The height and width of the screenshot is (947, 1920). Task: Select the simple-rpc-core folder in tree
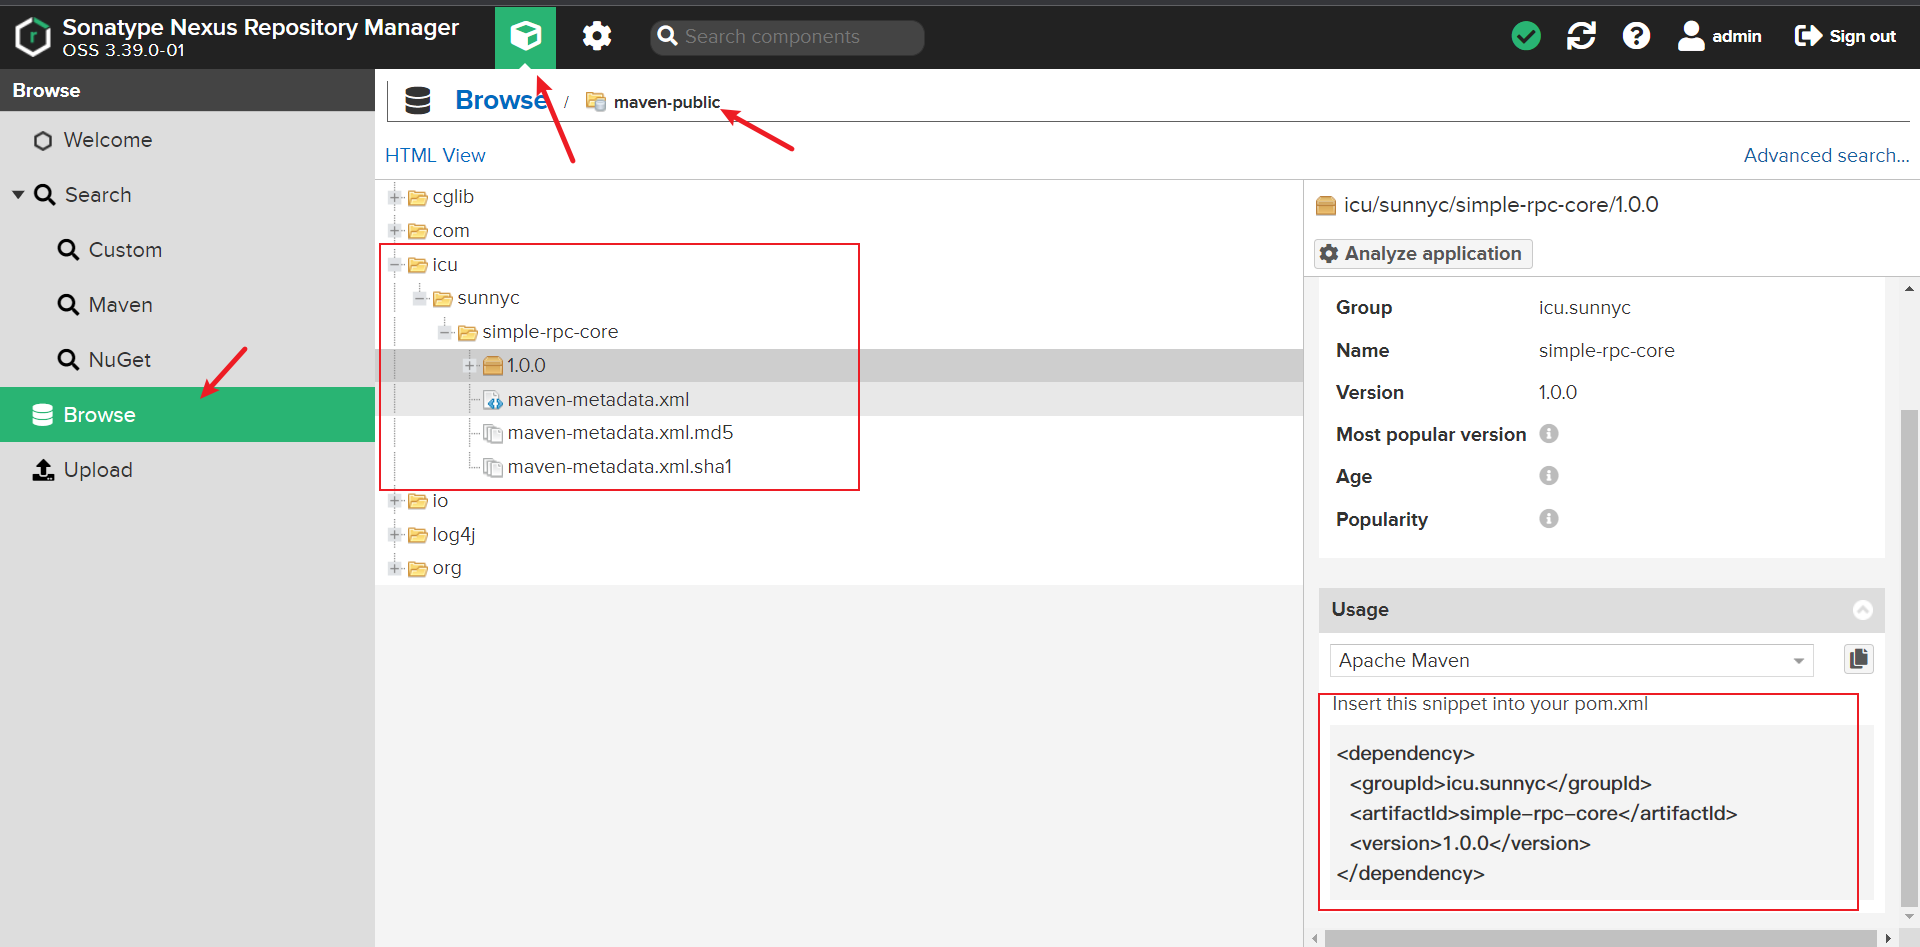[550, 332]
